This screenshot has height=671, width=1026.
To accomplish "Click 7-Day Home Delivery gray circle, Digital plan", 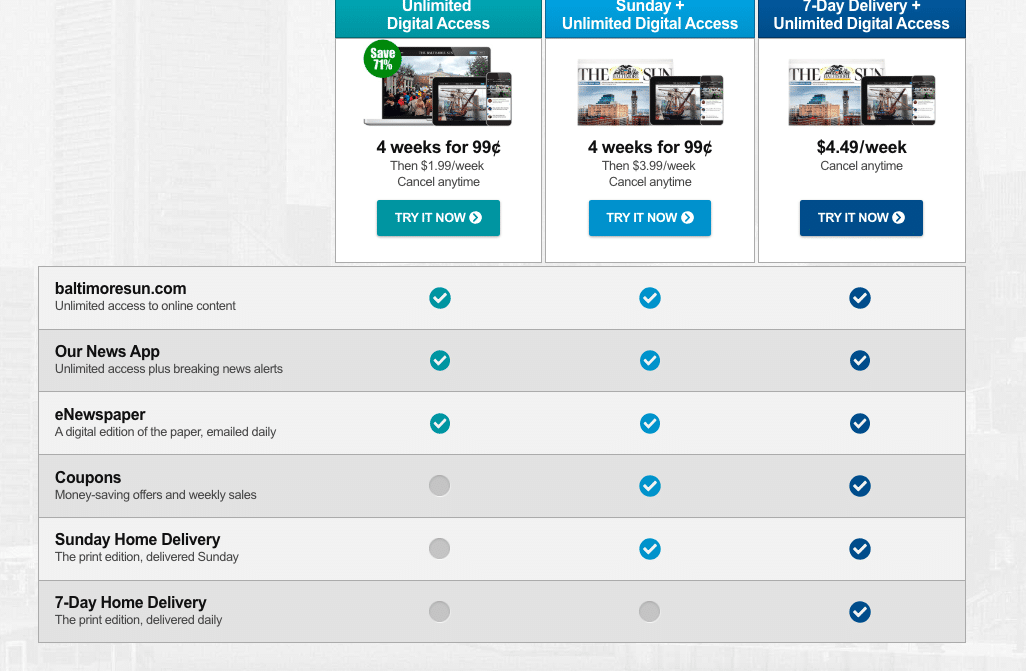I will pyautogui.click(x=440, y=611).
